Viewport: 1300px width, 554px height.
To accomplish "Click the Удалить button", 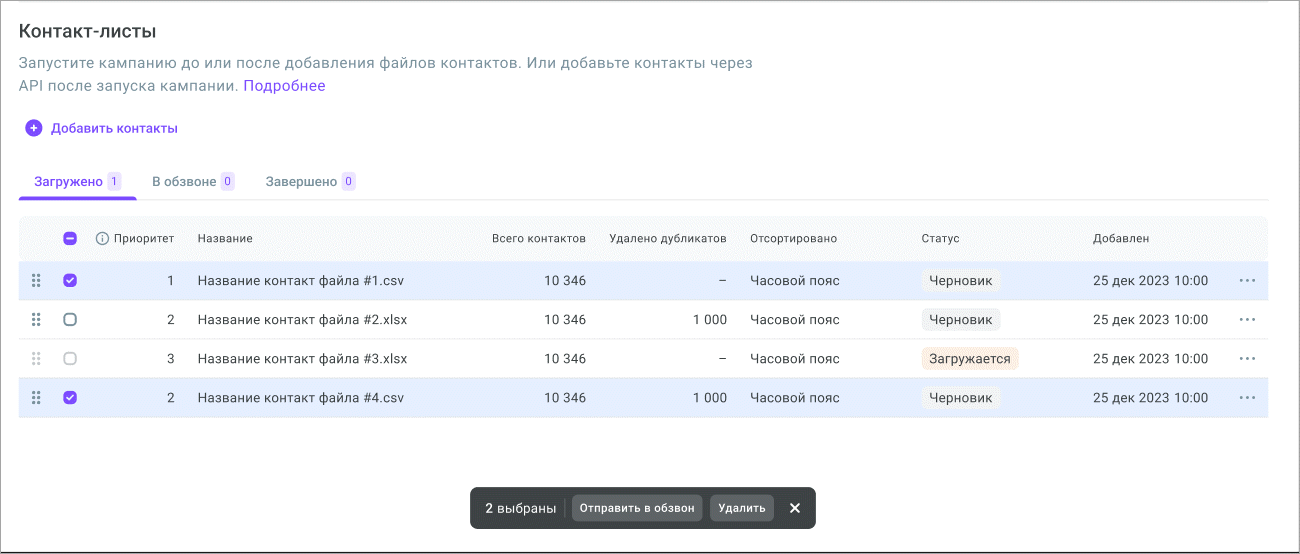I will 742,508.
